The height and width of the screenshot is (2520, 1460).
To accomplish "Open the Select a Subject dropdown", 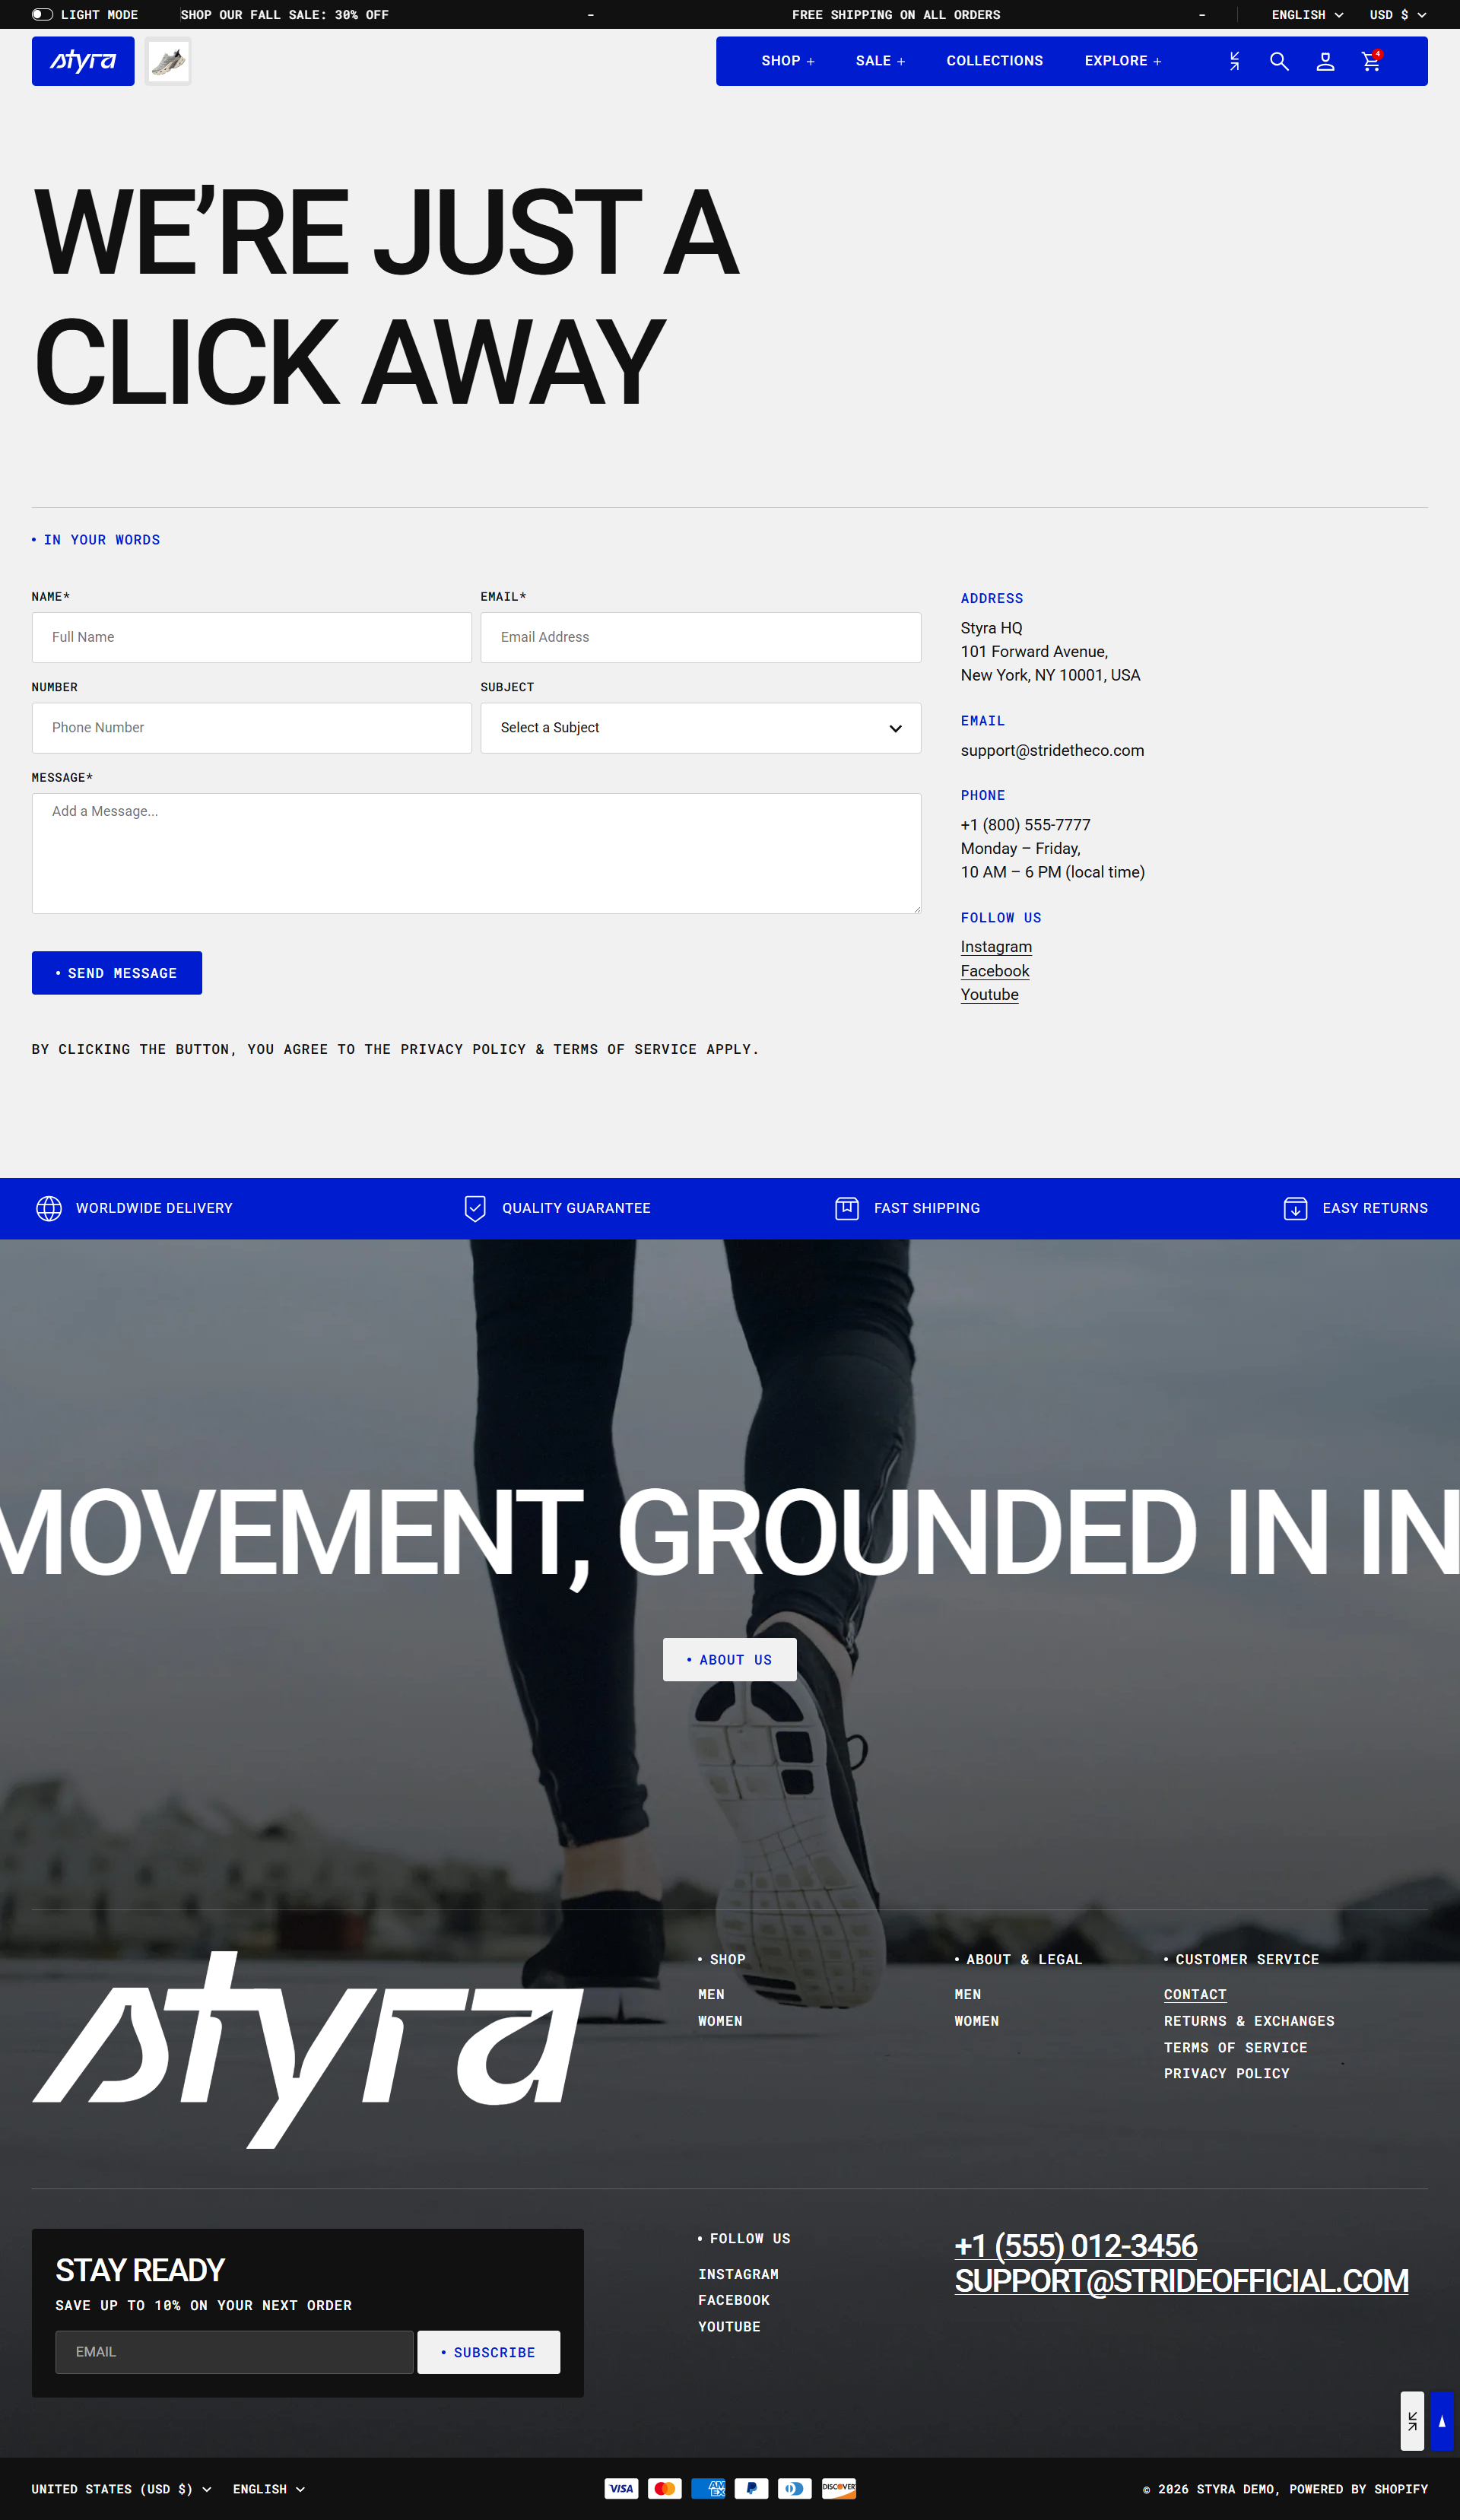I will coord(700,728).
